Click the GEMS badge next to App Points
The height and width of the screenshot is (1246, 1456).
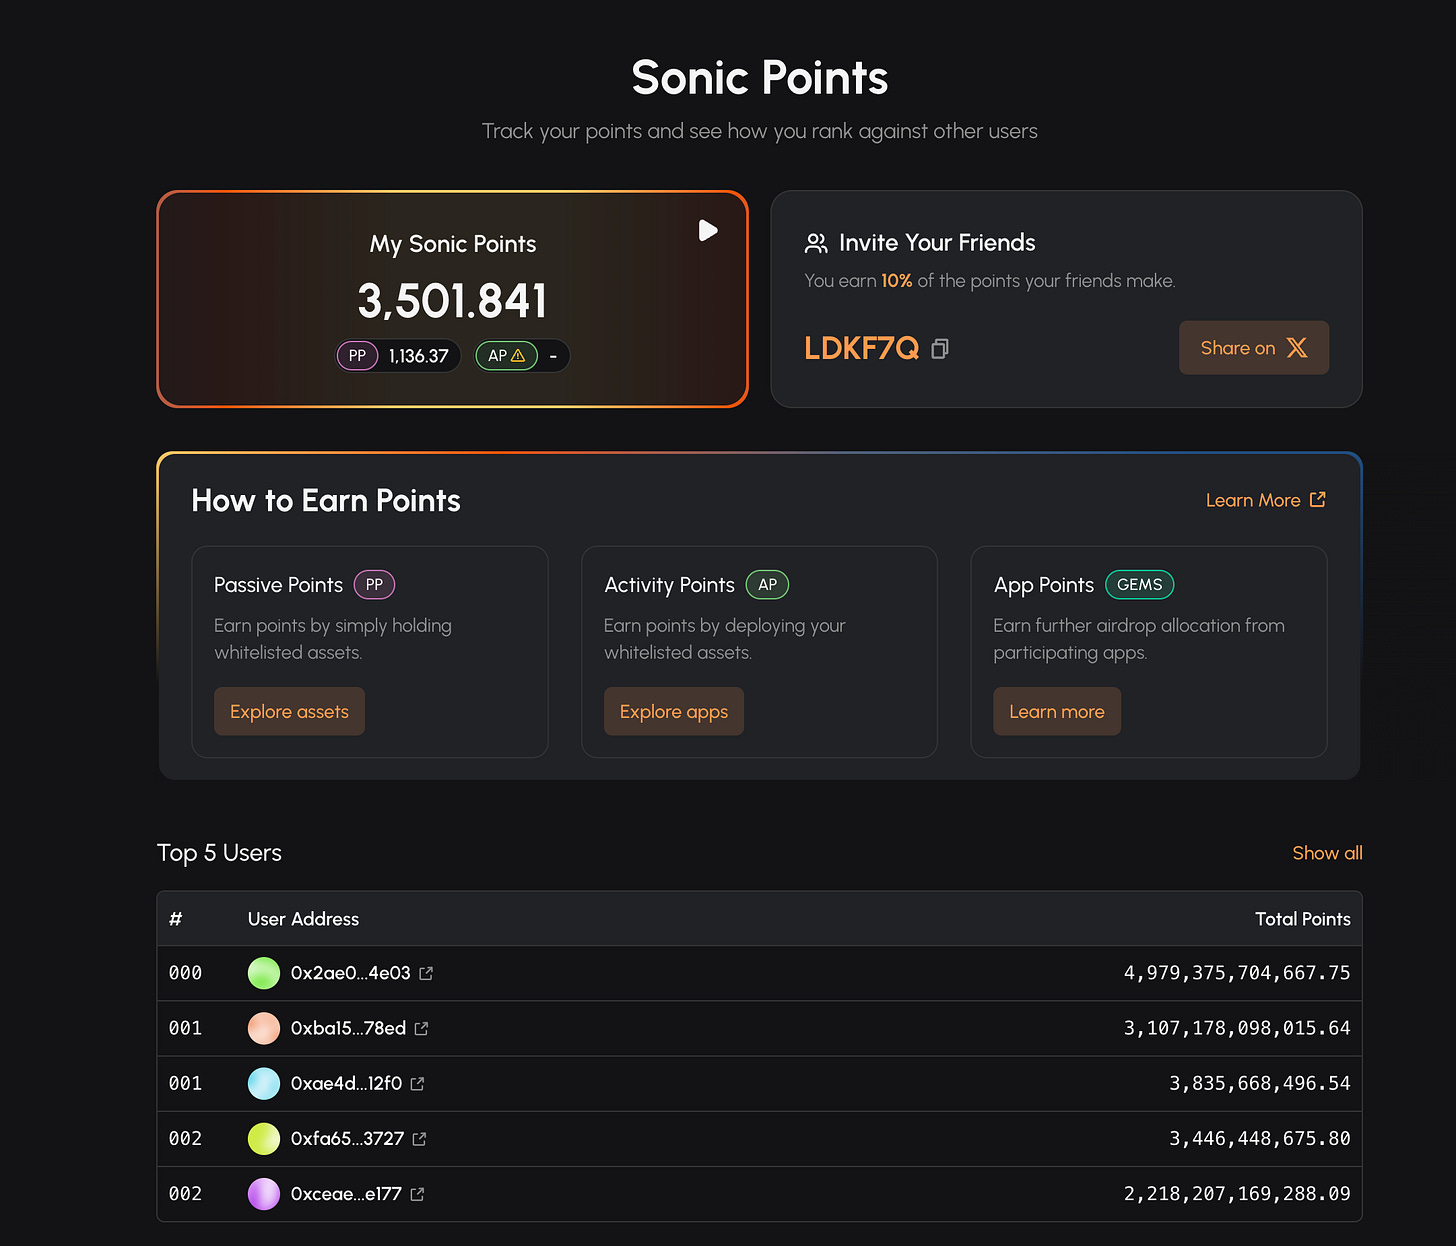coord(1139,585)
